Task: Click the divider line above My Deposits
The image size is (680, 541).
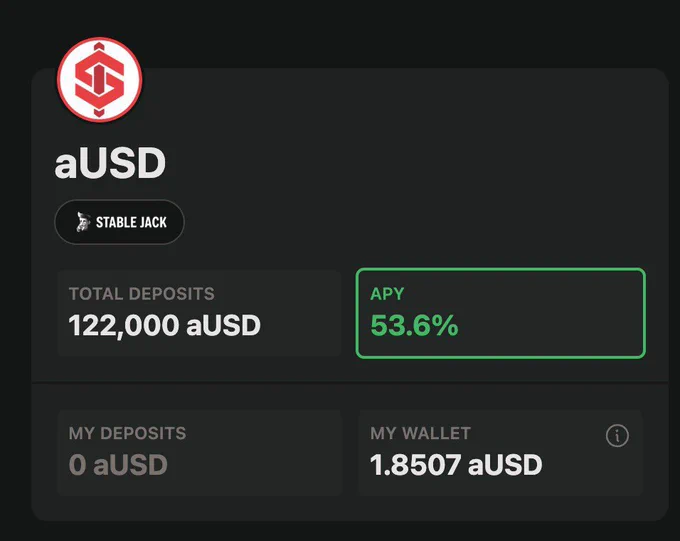Action: coord(350,383)
